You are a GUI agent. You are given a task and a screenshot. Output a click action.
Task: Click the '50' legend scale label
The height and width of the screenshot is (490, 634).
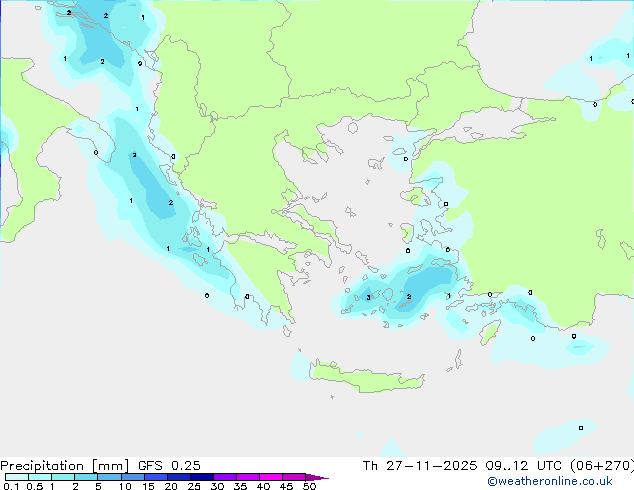pyautogui.click(x=309, y=486)
